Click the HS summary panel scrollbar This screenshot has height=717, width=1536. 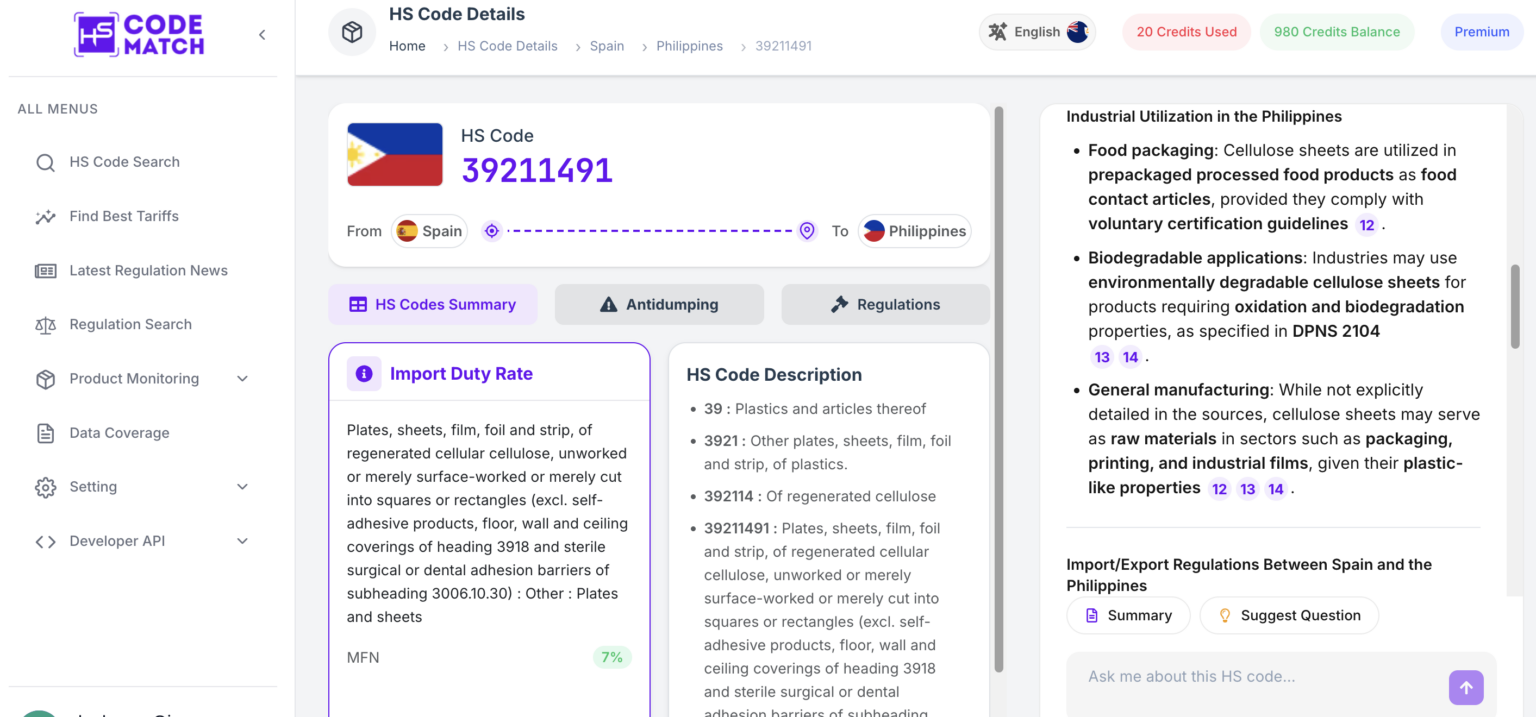[998, 390]
